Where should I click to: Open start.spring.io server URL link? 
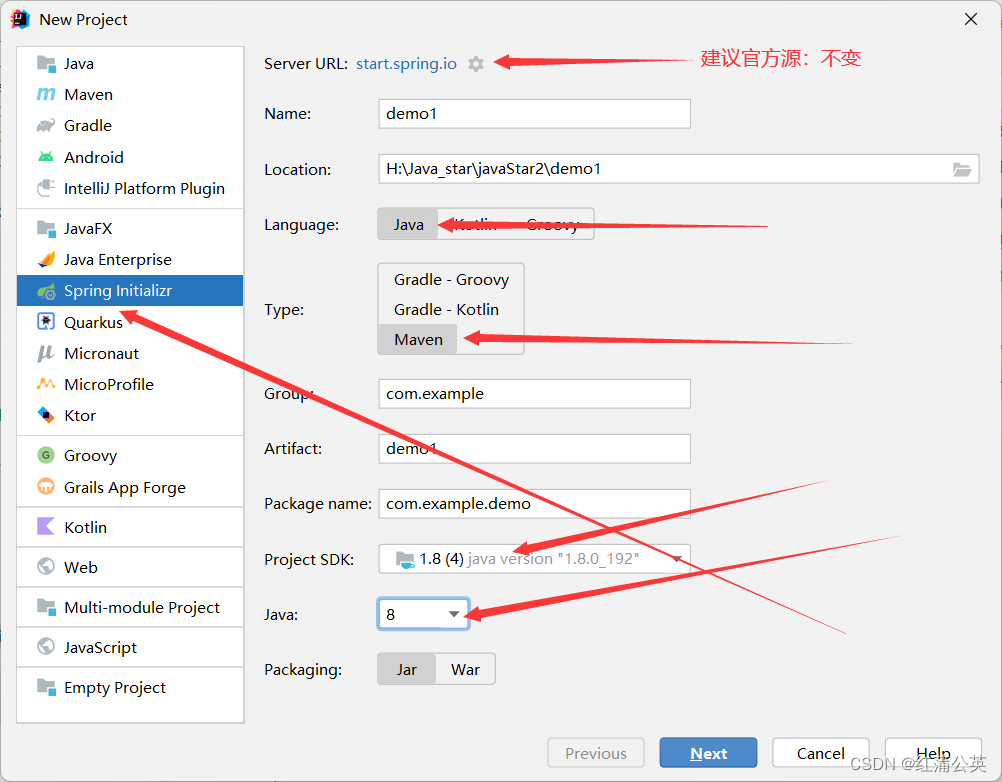[x=406, y=64]
